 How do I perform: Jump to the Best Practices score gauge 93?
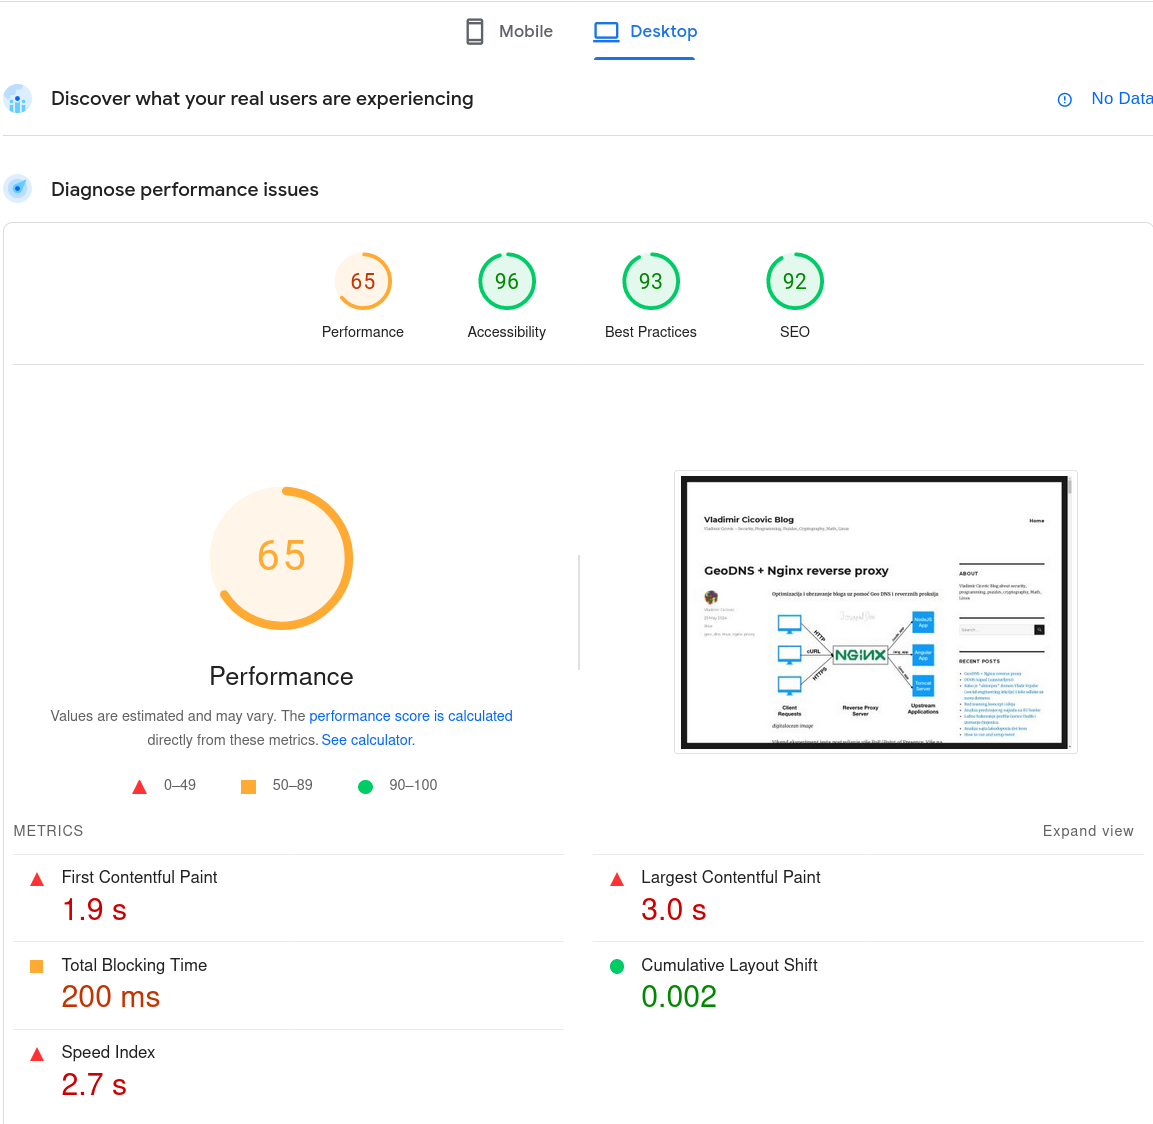coord(651,281)
